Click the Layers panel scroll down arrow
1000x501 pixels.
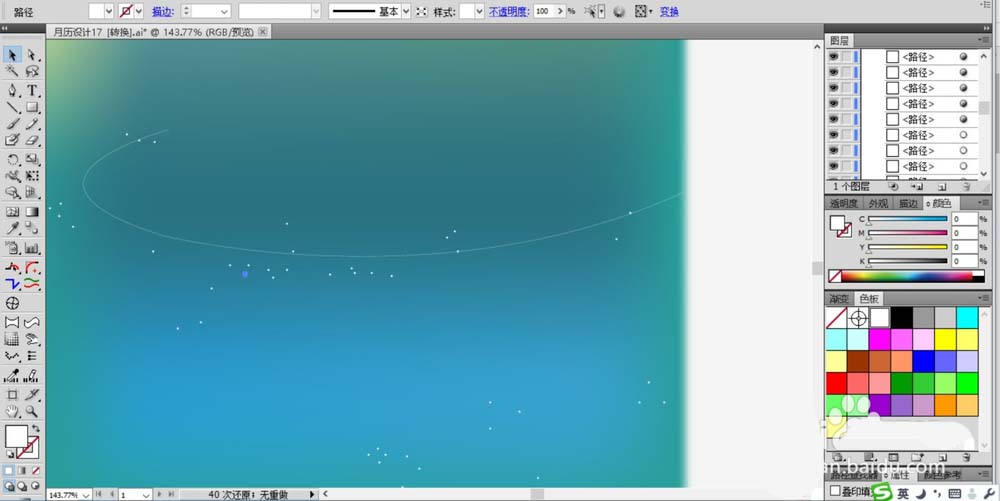[984, 173]
